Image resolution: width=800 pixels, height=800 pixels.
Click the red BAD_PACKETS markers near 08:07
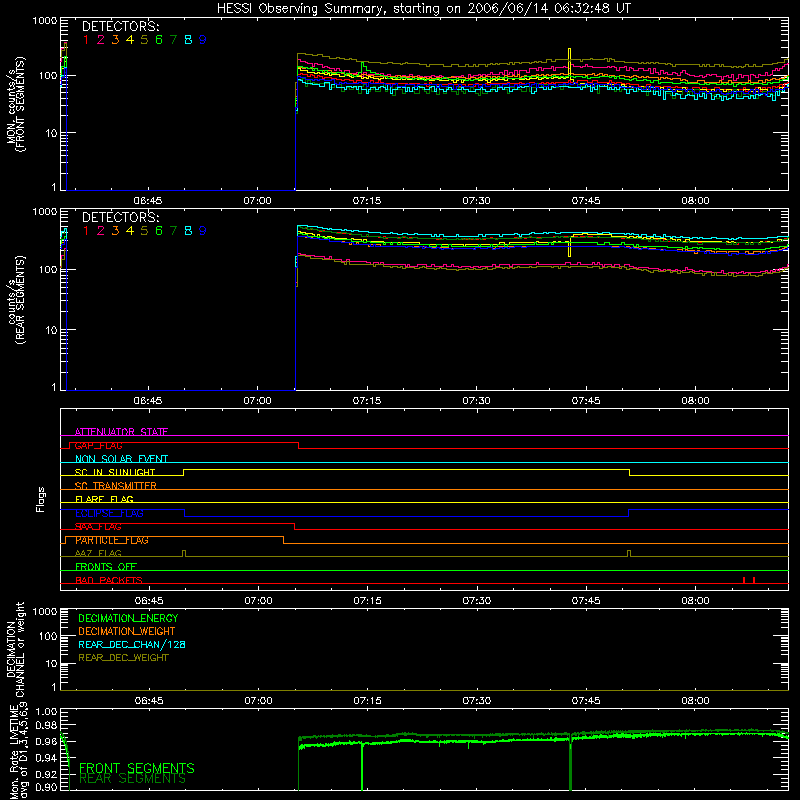pos(748,580)
